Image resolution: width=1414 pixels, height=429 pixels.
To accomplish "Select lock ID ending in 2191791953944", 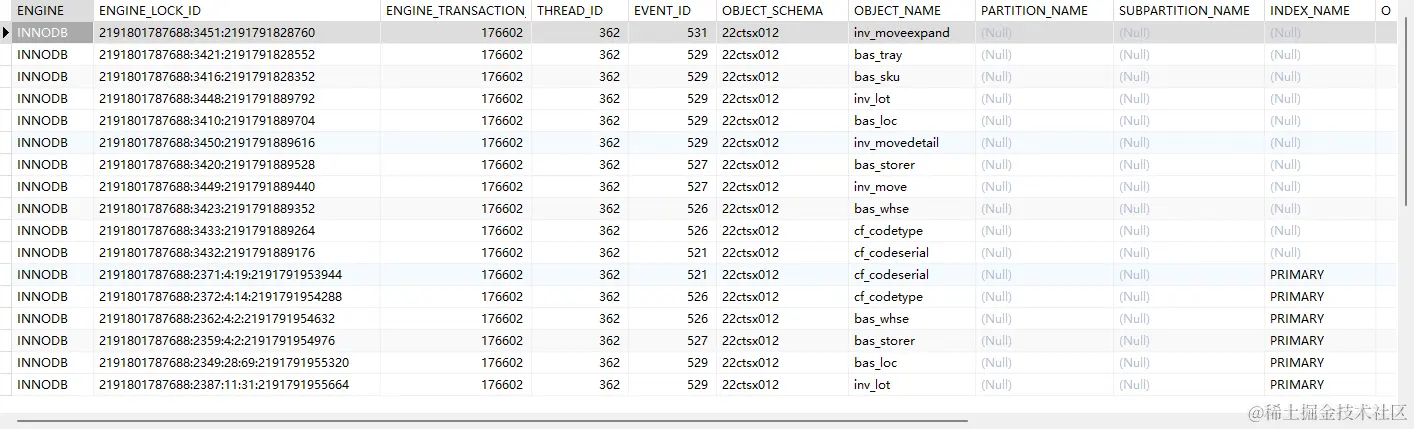I will coord(237,275).
